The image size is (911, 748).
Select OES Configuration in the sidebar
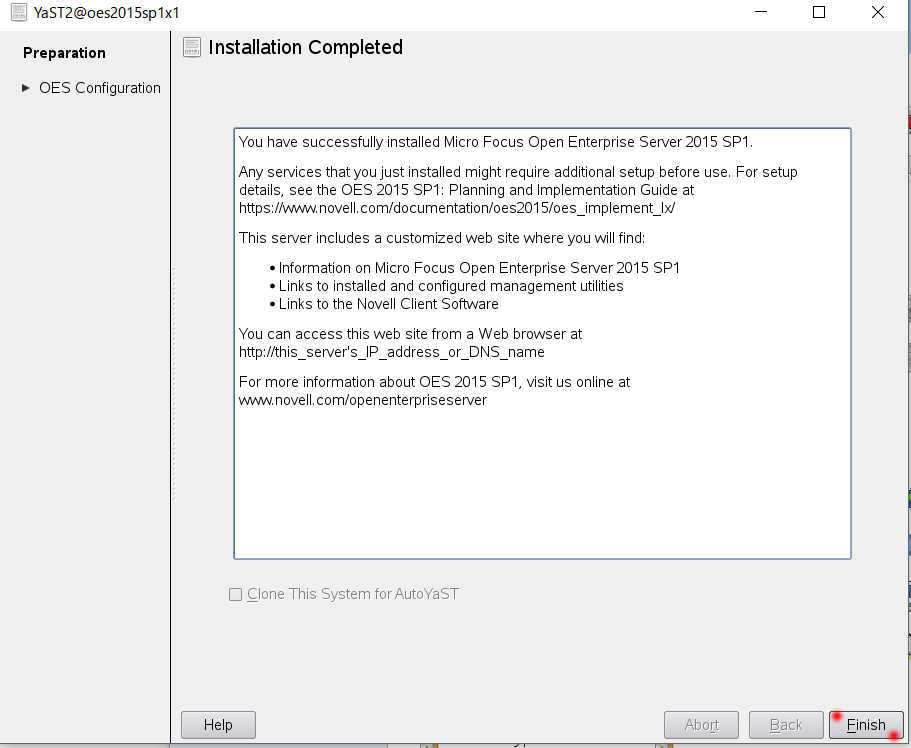coord(100,88)
